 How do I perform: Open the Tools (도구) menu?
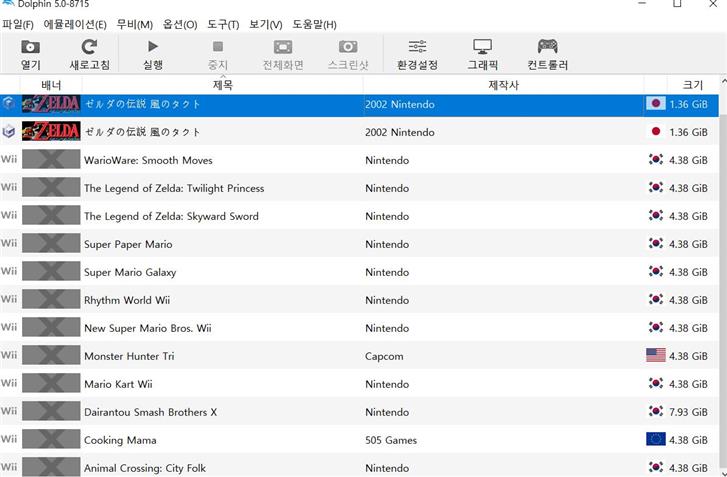tap(223, 25)
